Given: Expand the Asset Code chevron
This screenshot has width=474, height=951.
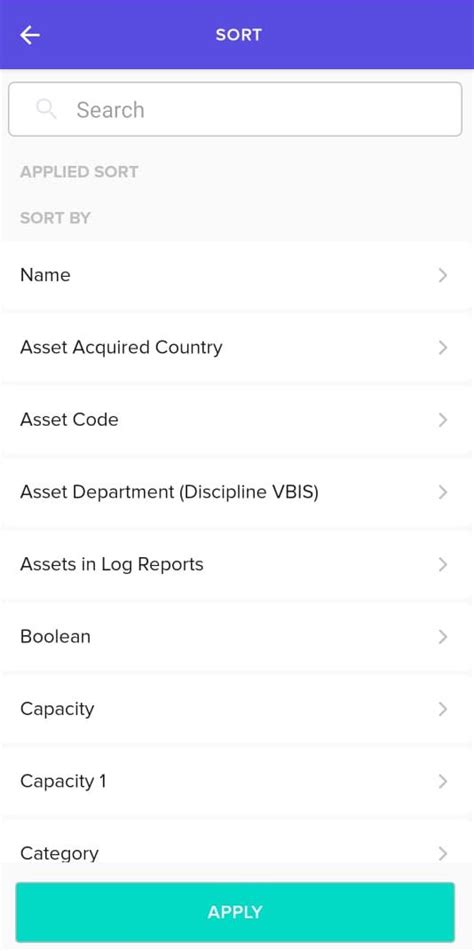Looking at the screenshot, I should coord(442,420).
